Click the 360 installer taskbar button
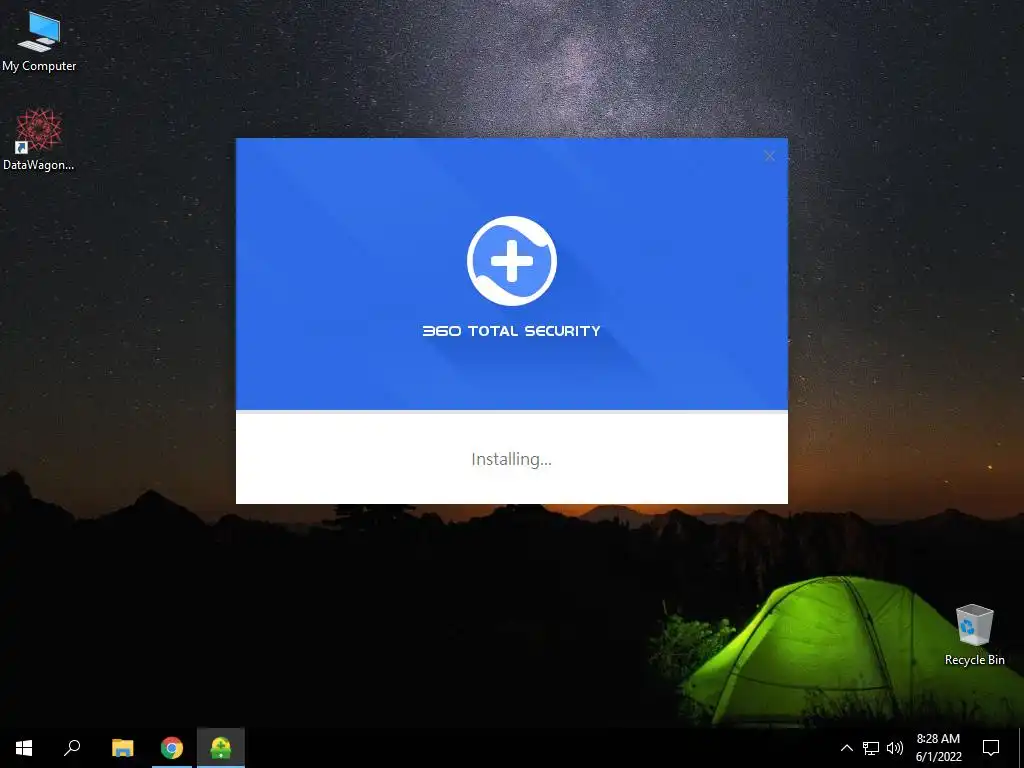Viewport: 1024px width, 768px height. click(x=221, y=748)
